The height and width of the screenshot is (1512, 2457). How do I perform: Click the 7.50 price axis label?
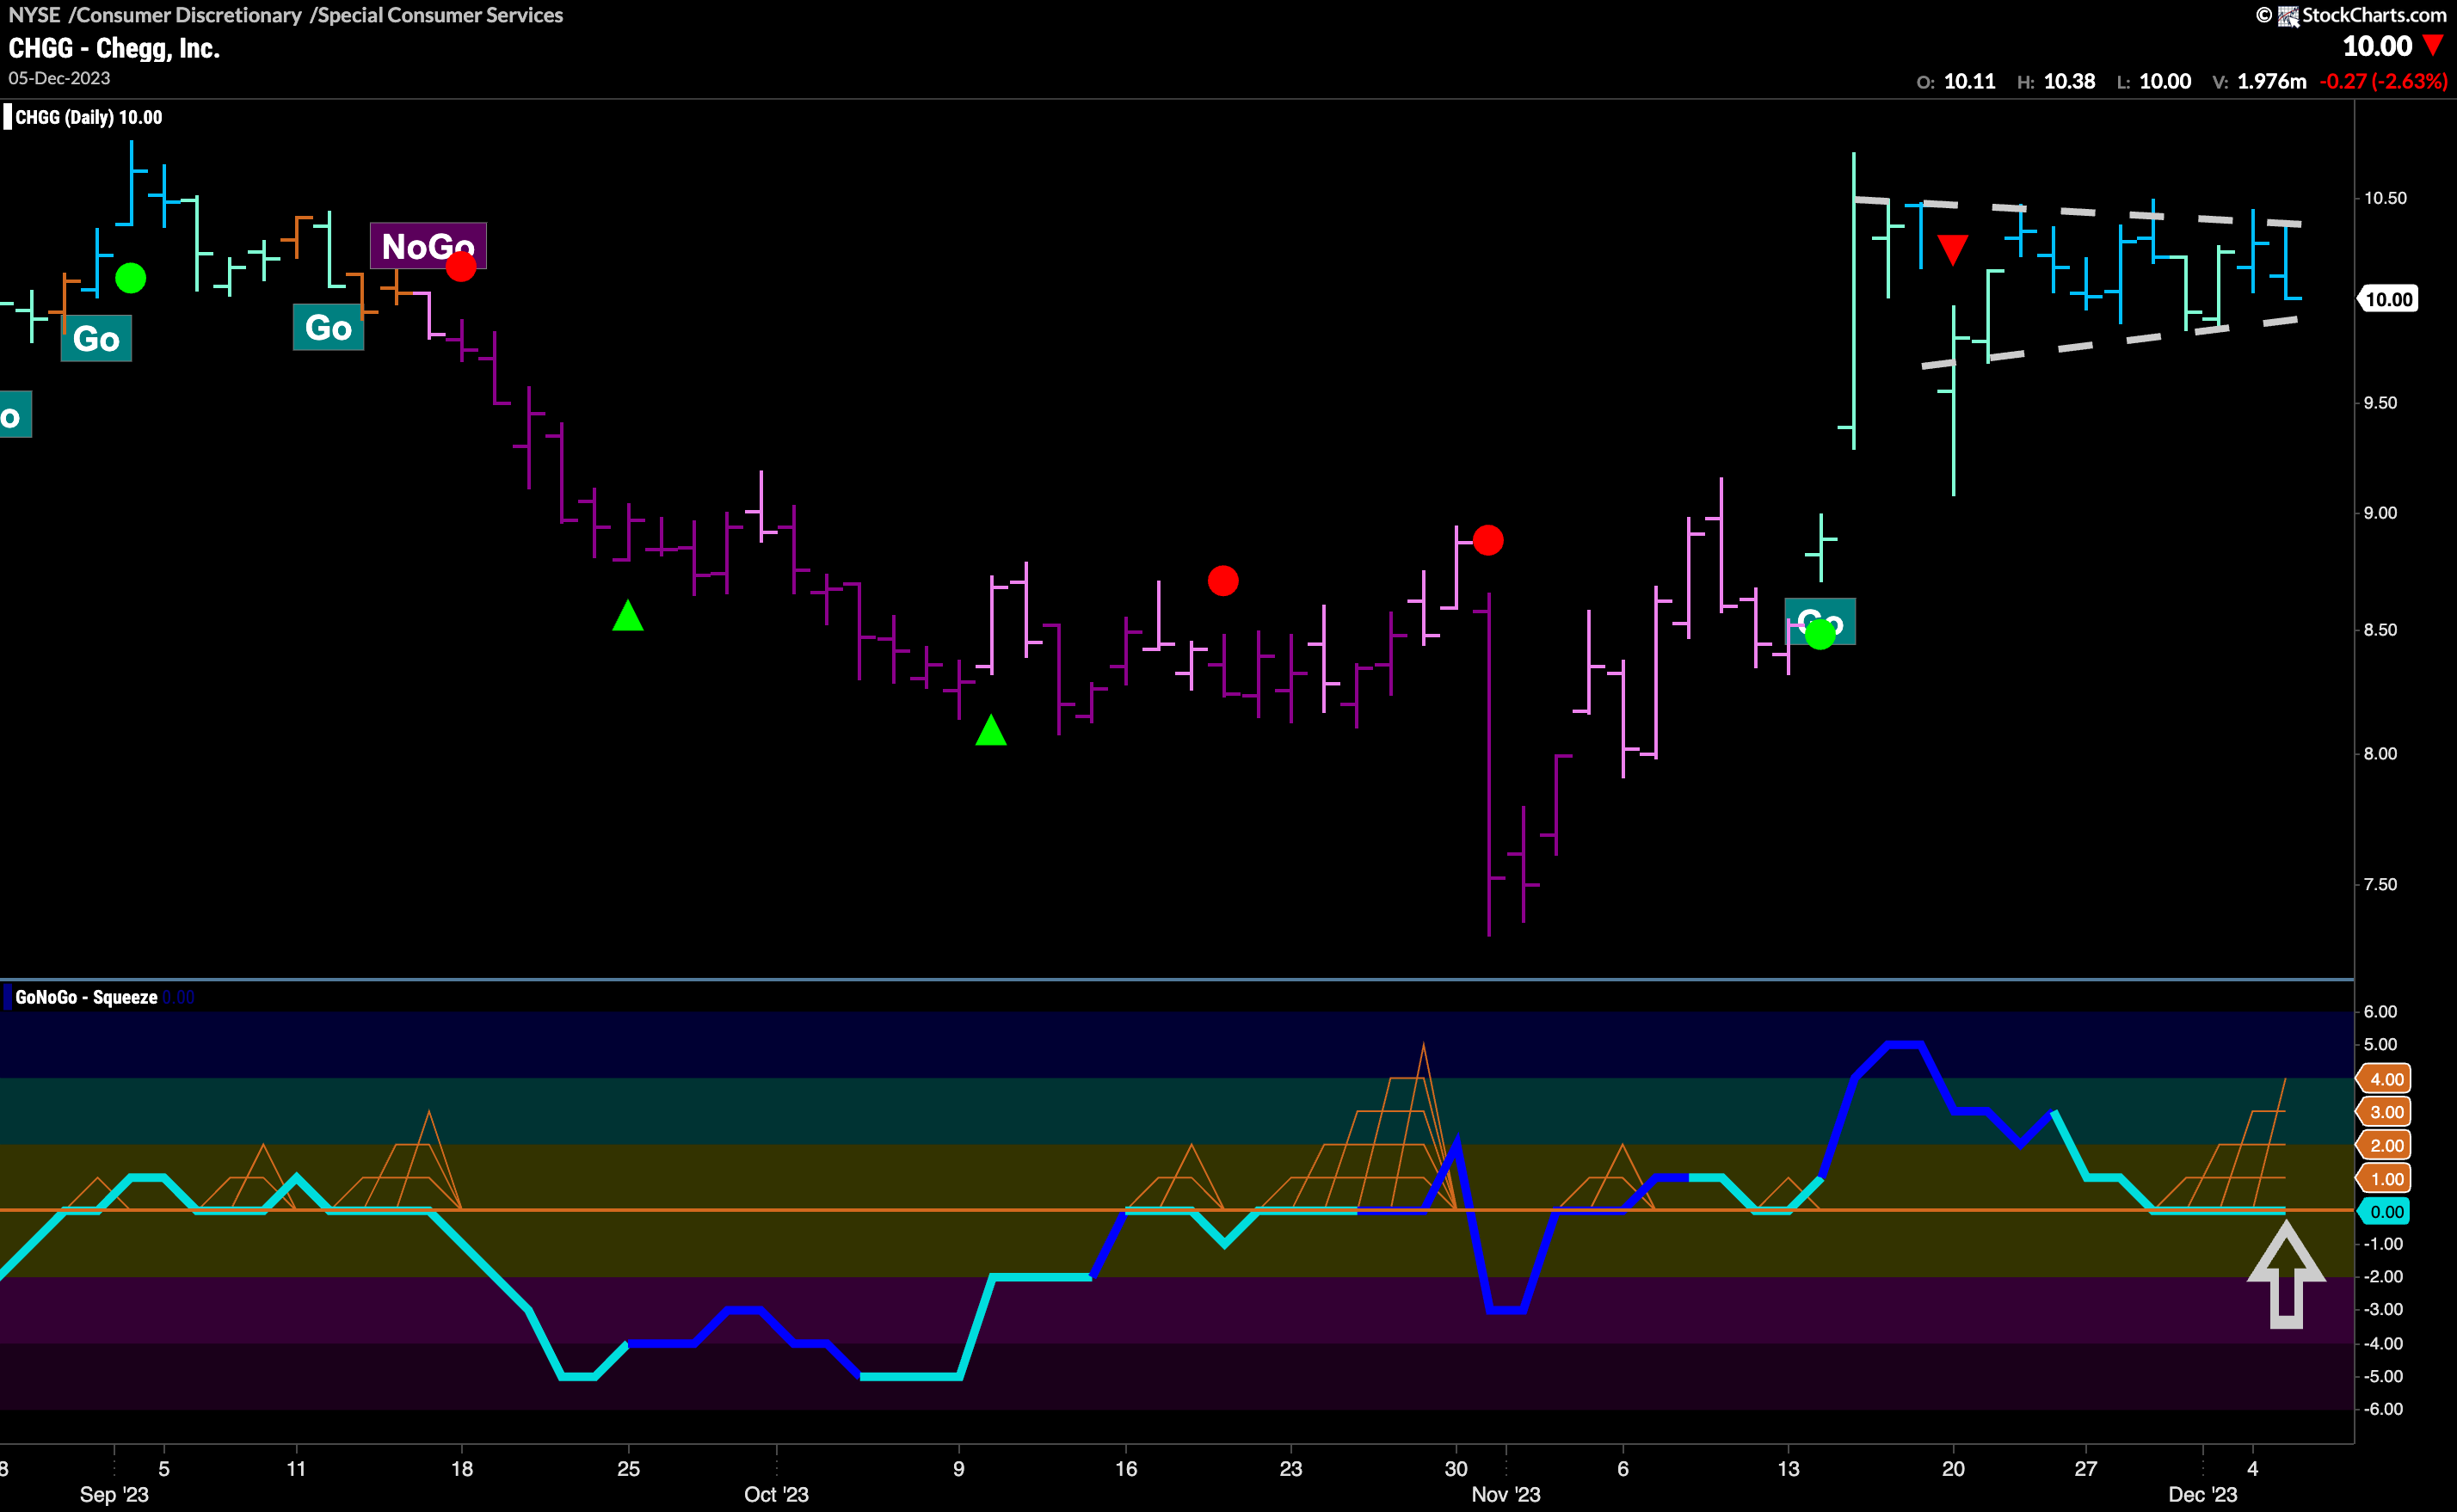tap(2380, 885)
